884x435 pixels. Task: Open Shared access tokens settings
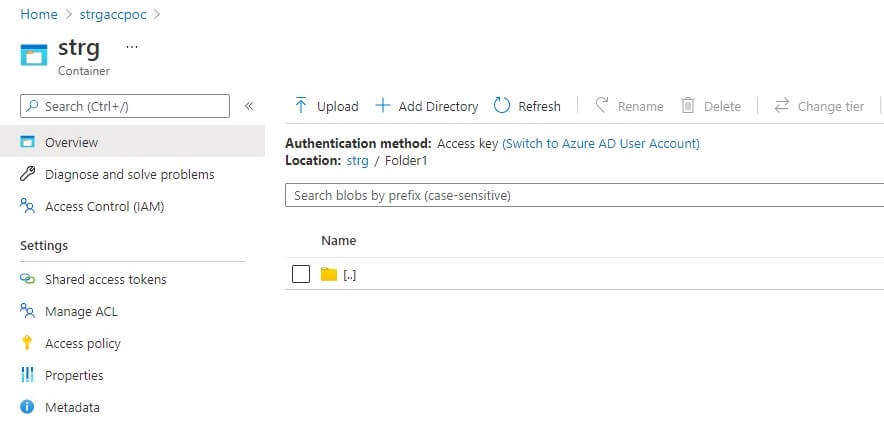pyautogui.click(x=105, y=279)
